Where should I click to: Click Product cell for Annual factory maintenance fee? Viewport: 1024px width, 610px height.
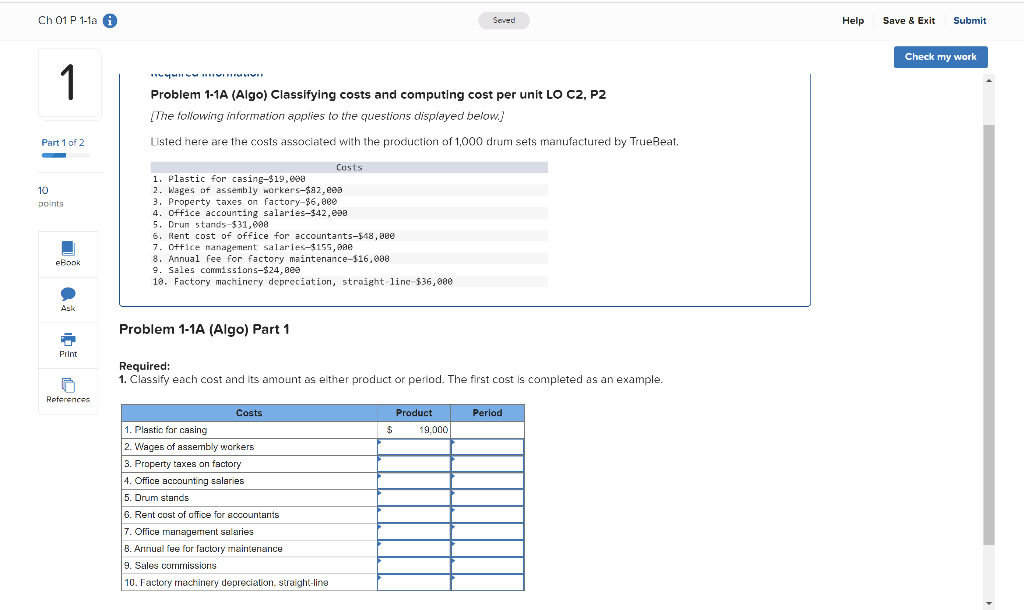click(x=414, y=549)
